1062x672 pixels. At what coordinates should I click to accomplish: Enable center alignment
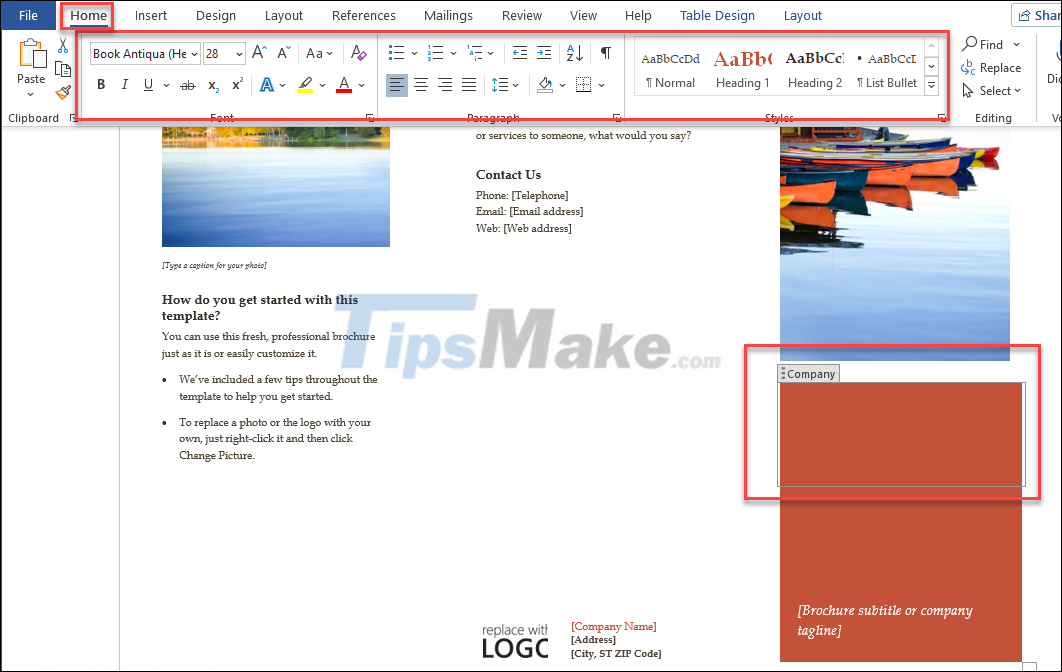420,85
